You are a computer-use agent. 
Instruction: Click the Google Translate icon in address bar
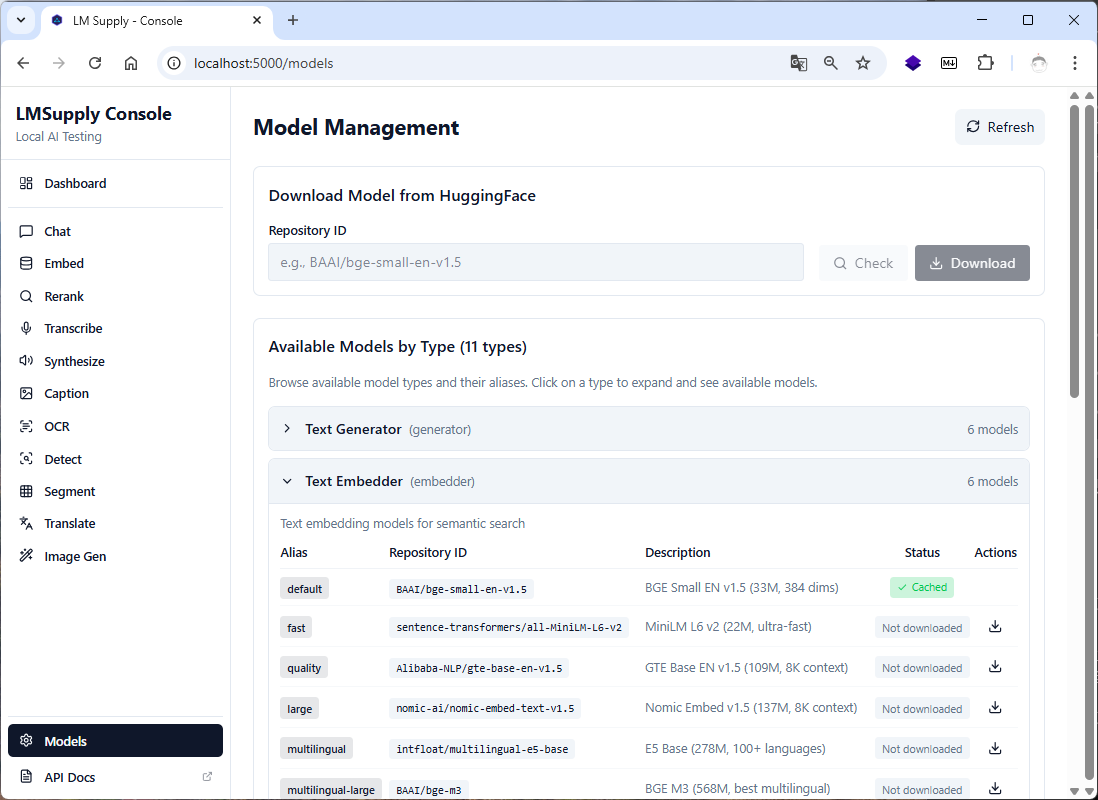coord(798,63)
